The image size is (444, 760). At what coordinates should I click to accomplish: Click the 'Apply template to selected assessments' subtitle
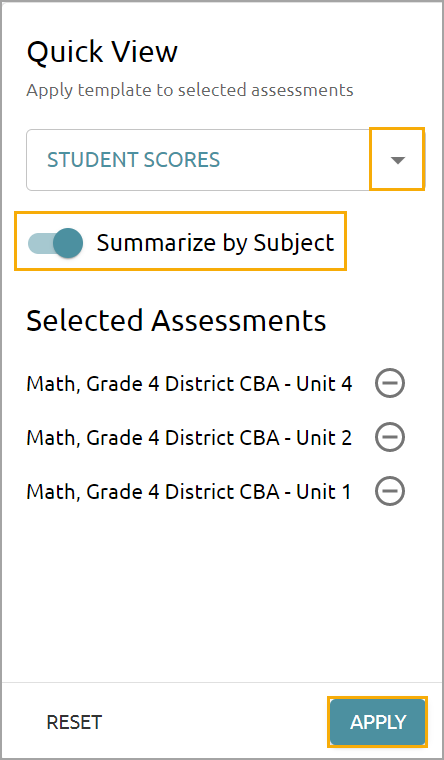tap(190, 90)
